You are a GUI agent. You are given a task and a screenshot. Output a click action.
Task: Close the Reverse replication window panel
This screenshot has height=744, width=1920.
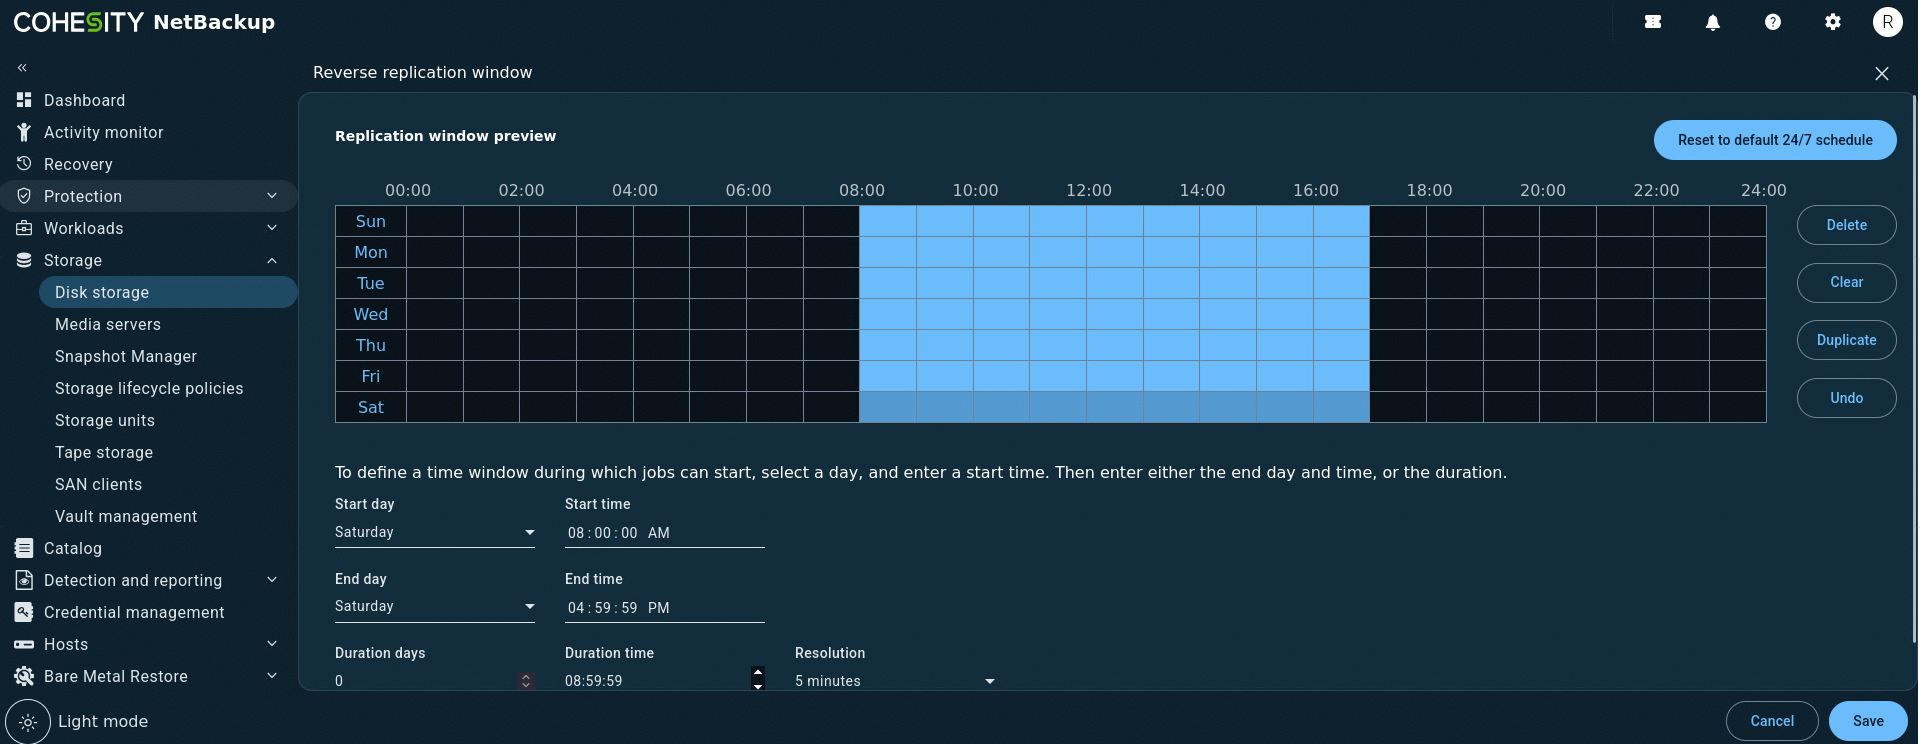(x=1882, y=74)
